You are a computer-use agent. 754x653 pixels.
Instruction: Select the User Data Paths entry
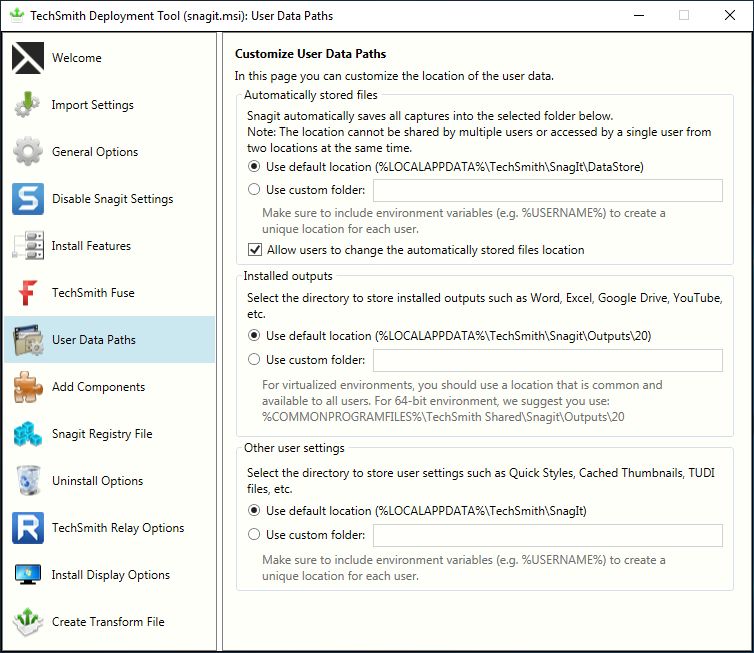[110, 340]
